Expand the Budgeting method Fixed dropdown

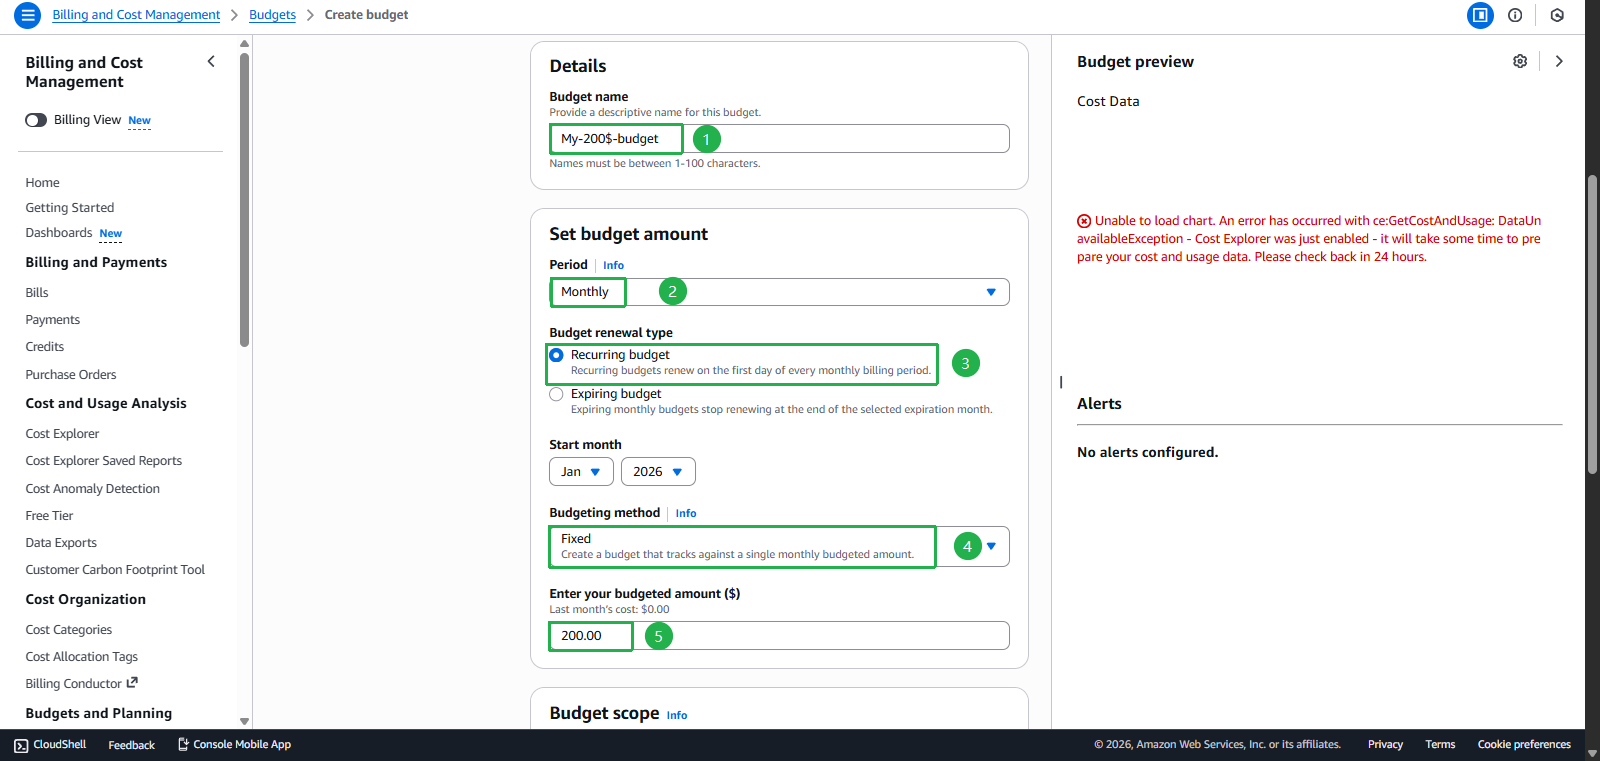click(x=990, y=546)
